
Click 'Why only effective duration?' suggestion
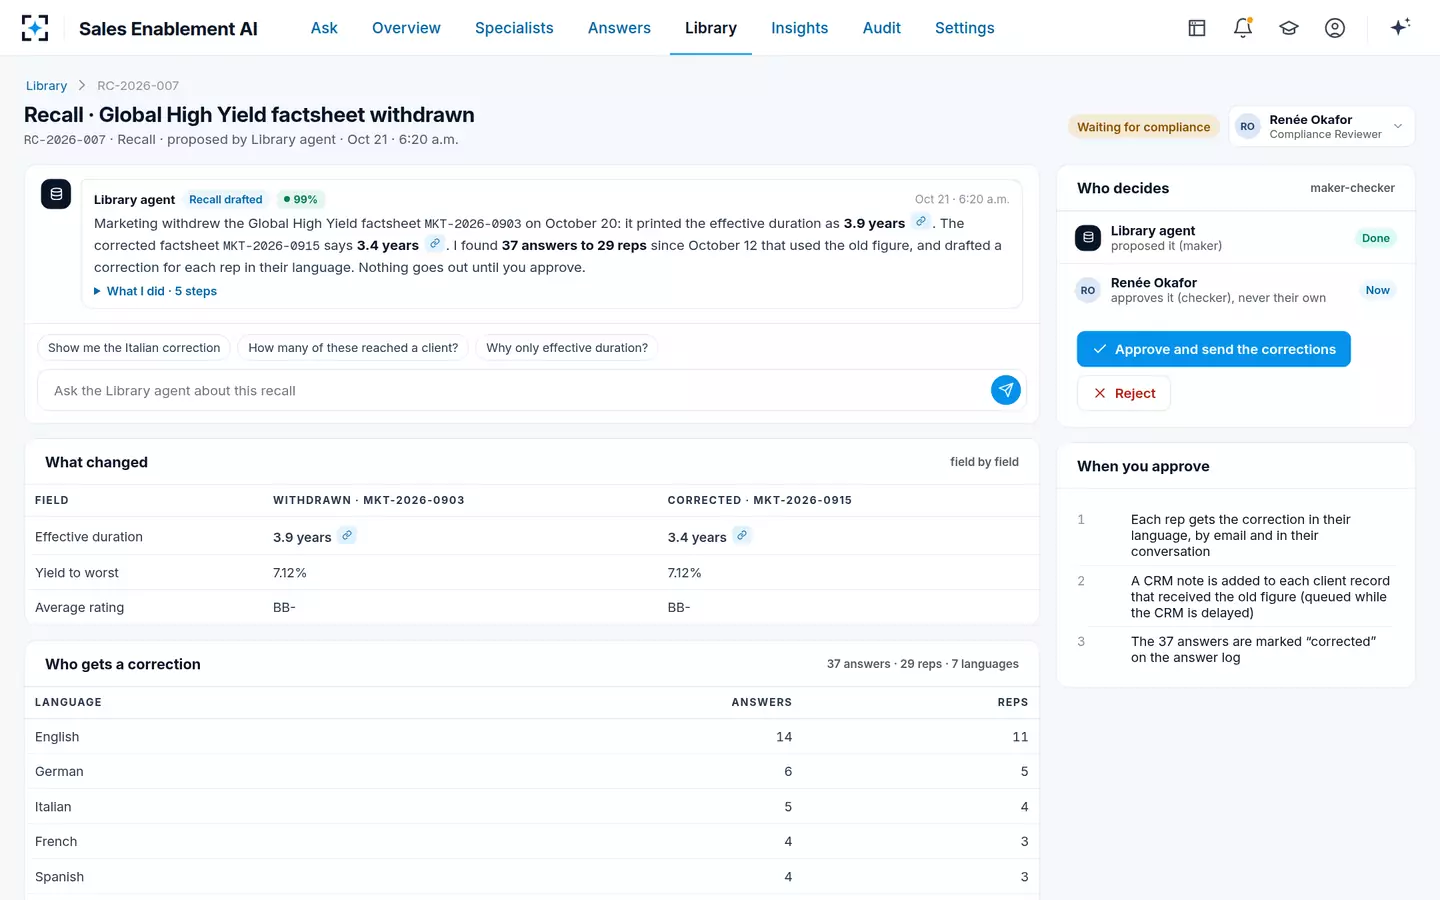pyautogui.click(x=567, y=348)
